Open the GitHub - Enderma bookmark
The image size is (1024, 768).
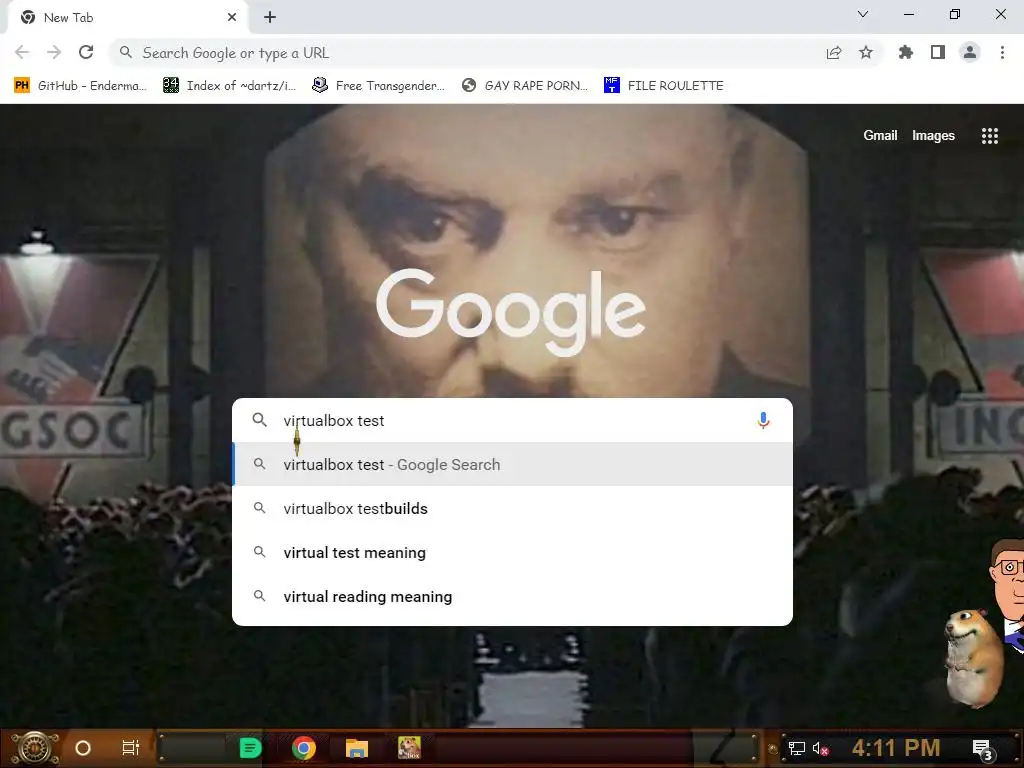tap(80, 86)
